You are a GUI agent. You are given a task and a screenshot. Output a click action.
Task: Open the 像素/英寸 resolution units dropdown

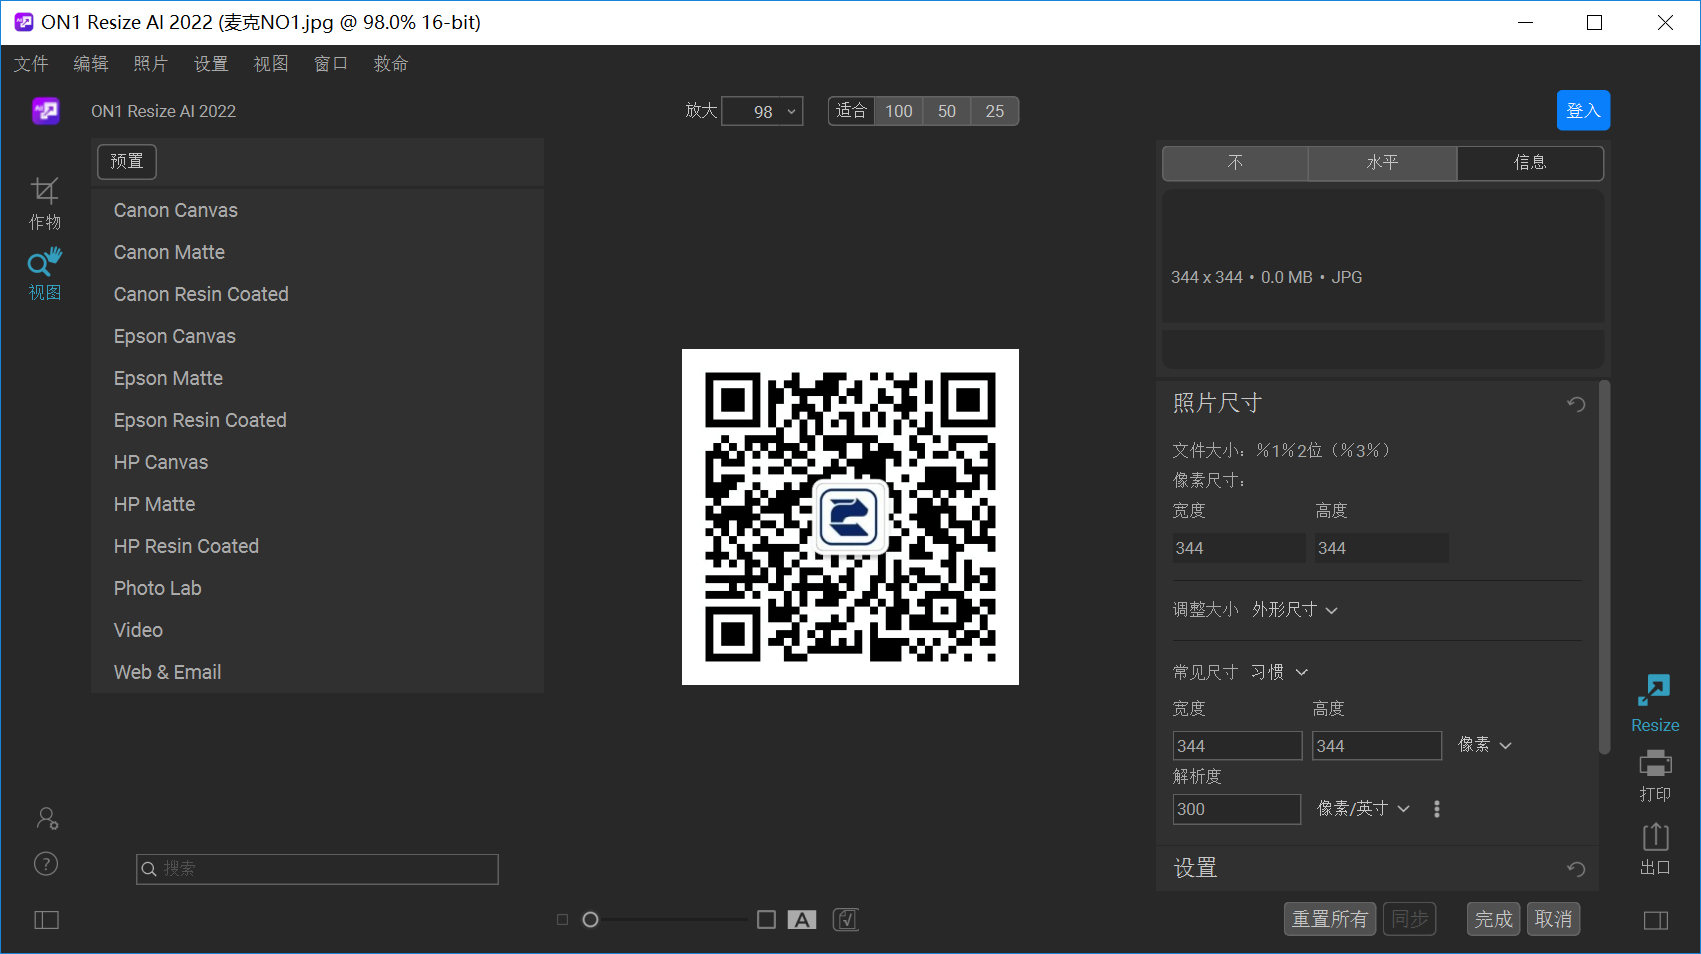click(x=1363, y=809)
